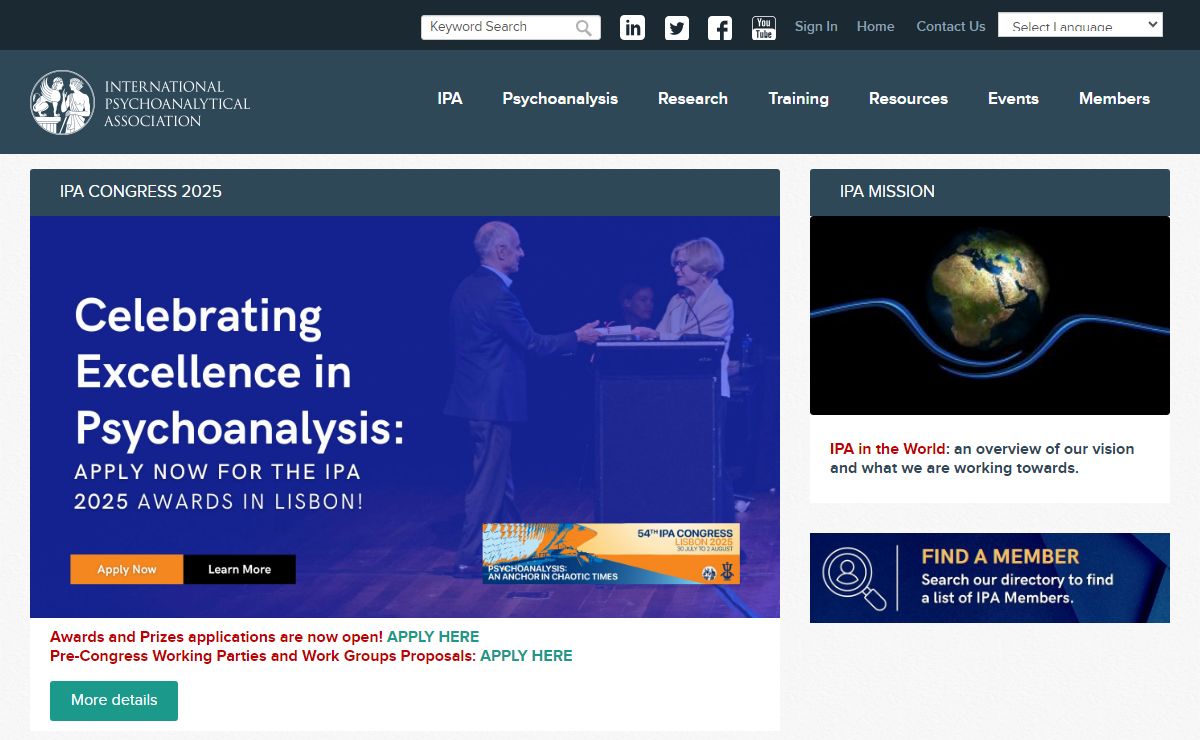Click the IPA Mission globe image
The height and width of the screenshot is (740, 1200).
990,315
